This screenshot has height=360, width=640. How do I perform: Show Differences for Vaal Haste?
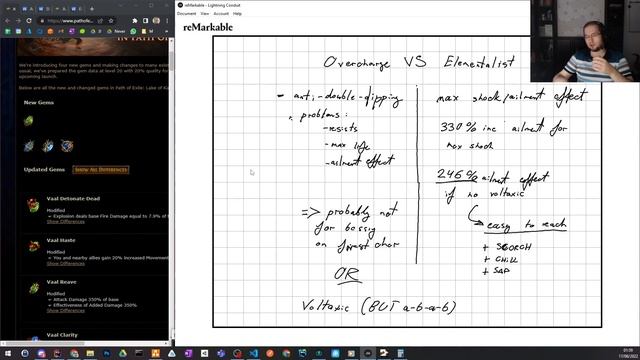66,264
